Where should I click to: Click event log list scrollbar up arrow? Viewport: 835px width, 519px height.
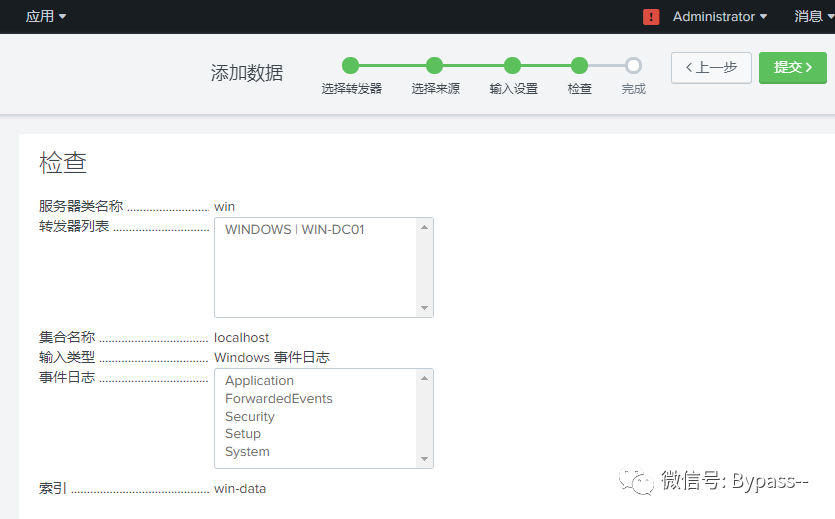coord(424,378)
